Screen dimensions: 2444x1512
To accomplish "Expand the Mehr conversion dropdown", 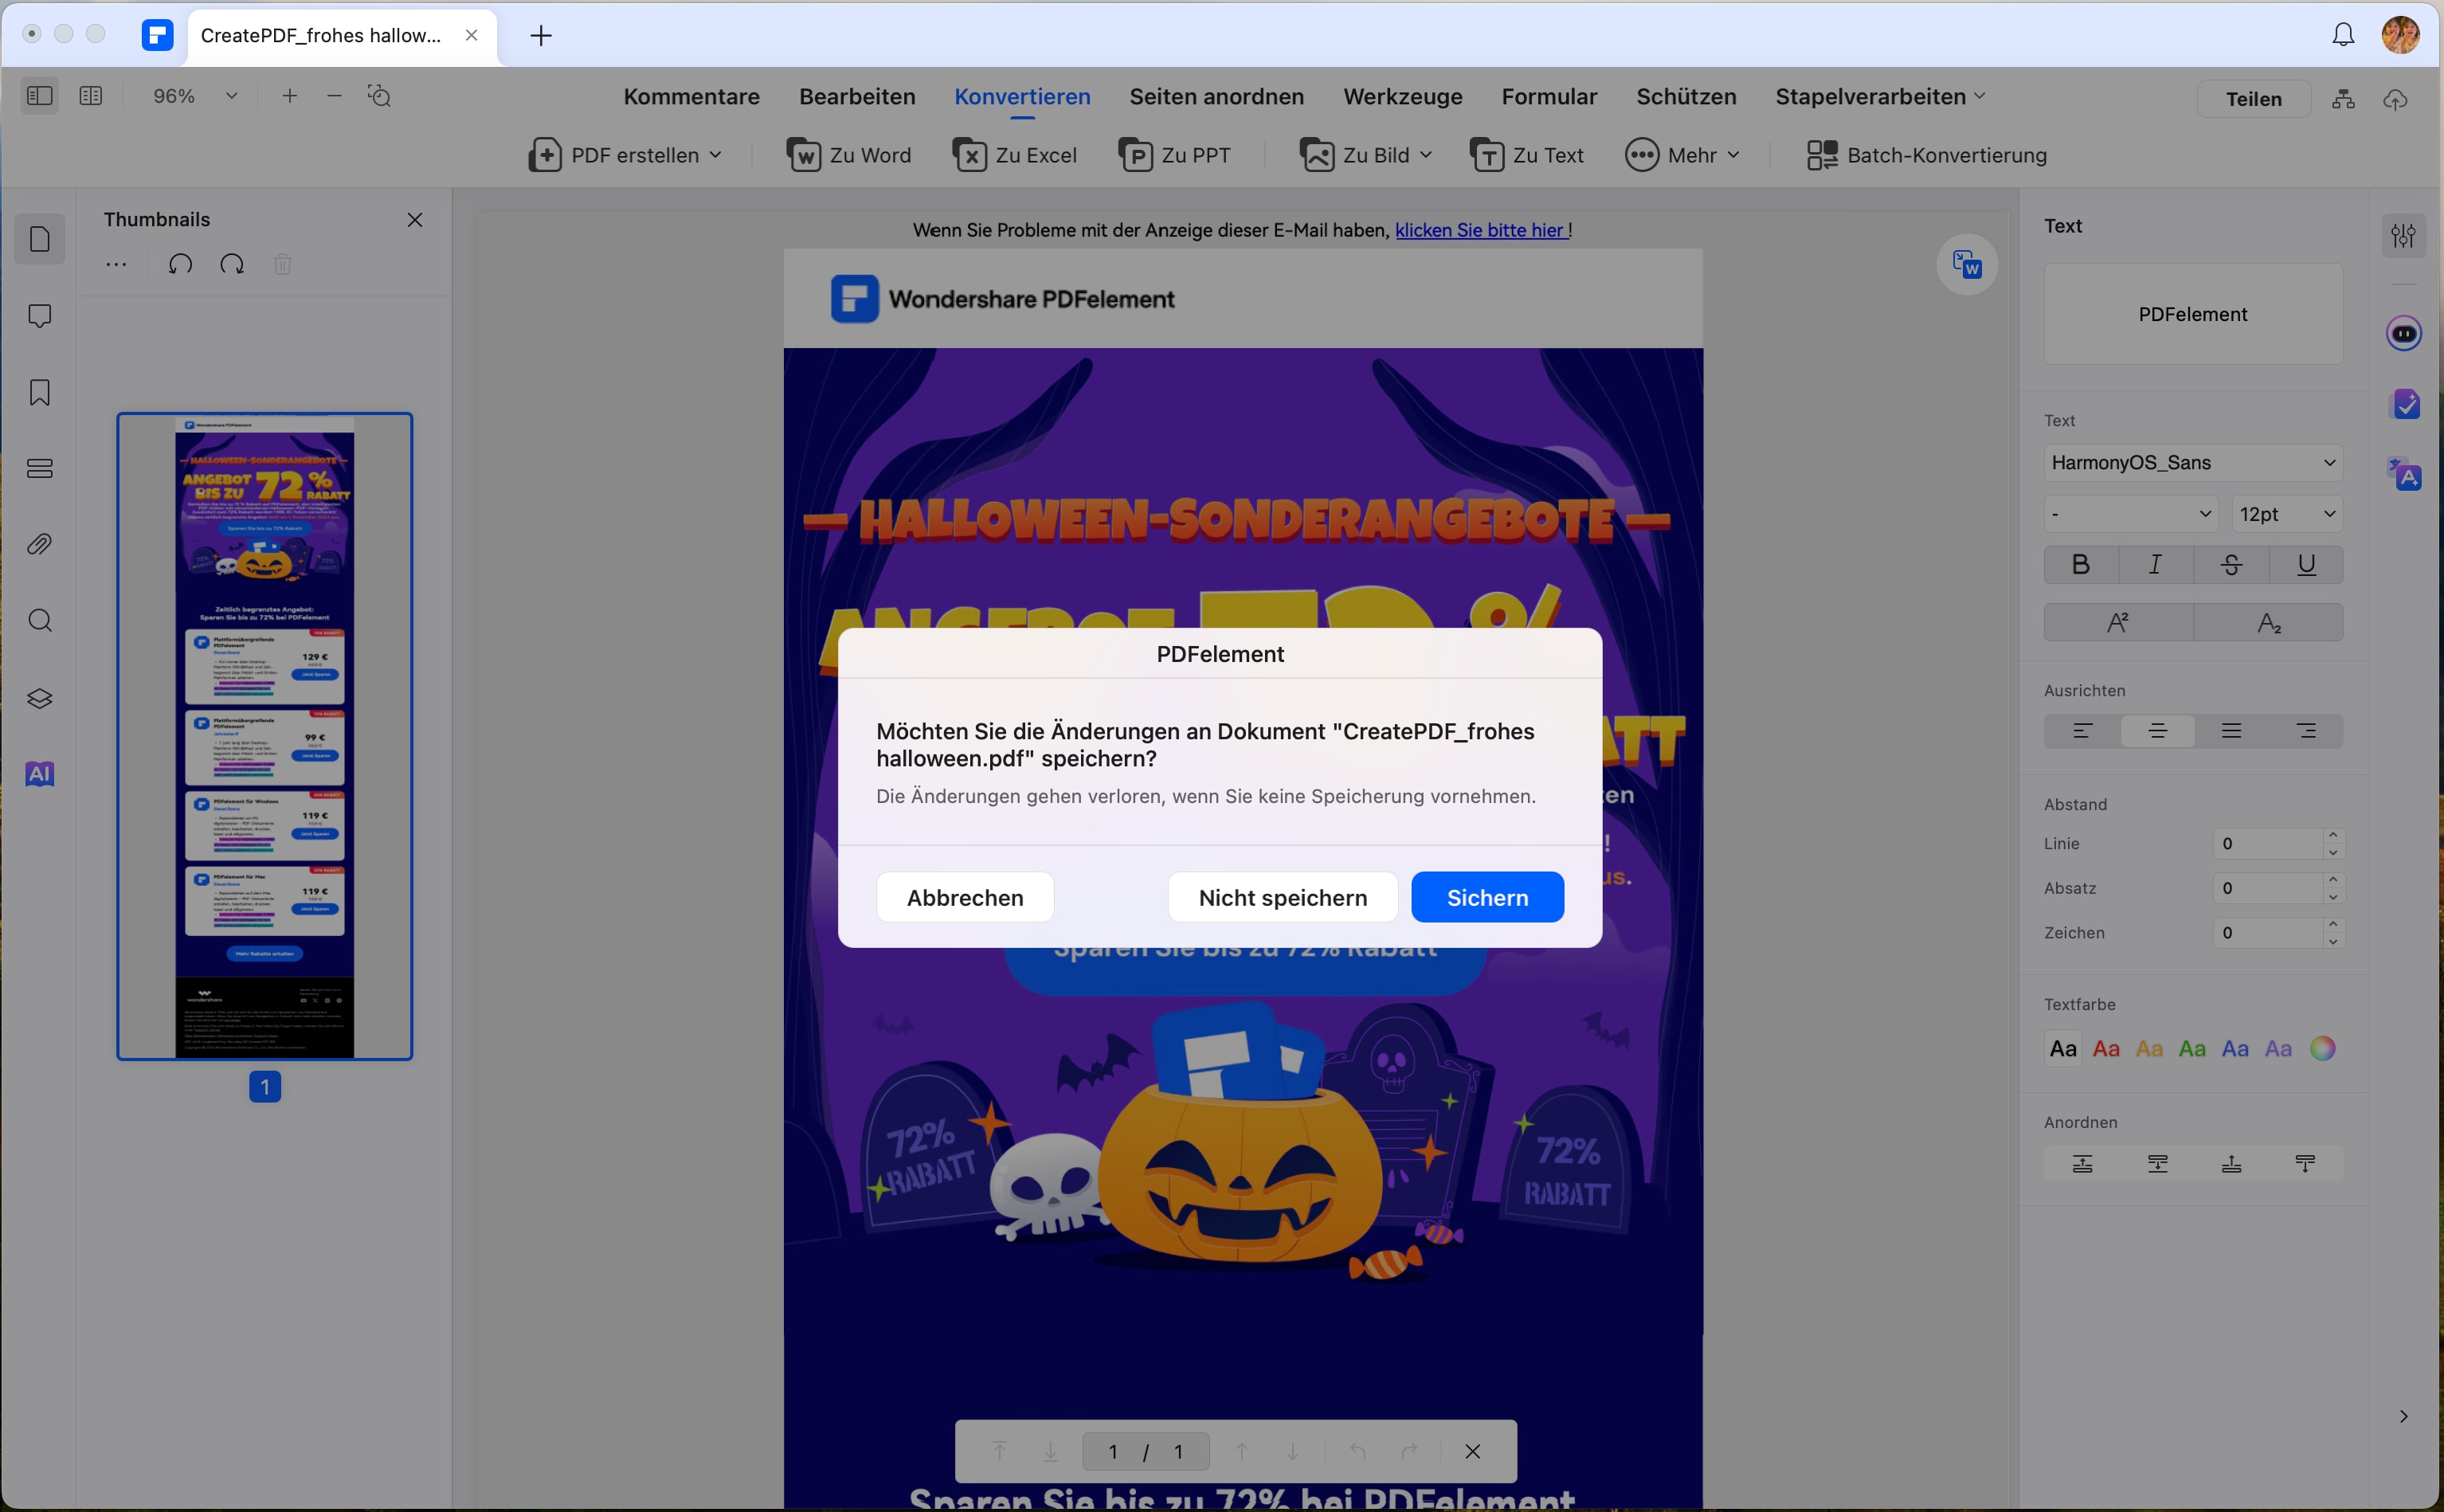I will pyautogui.click(x=1733, y=155).
